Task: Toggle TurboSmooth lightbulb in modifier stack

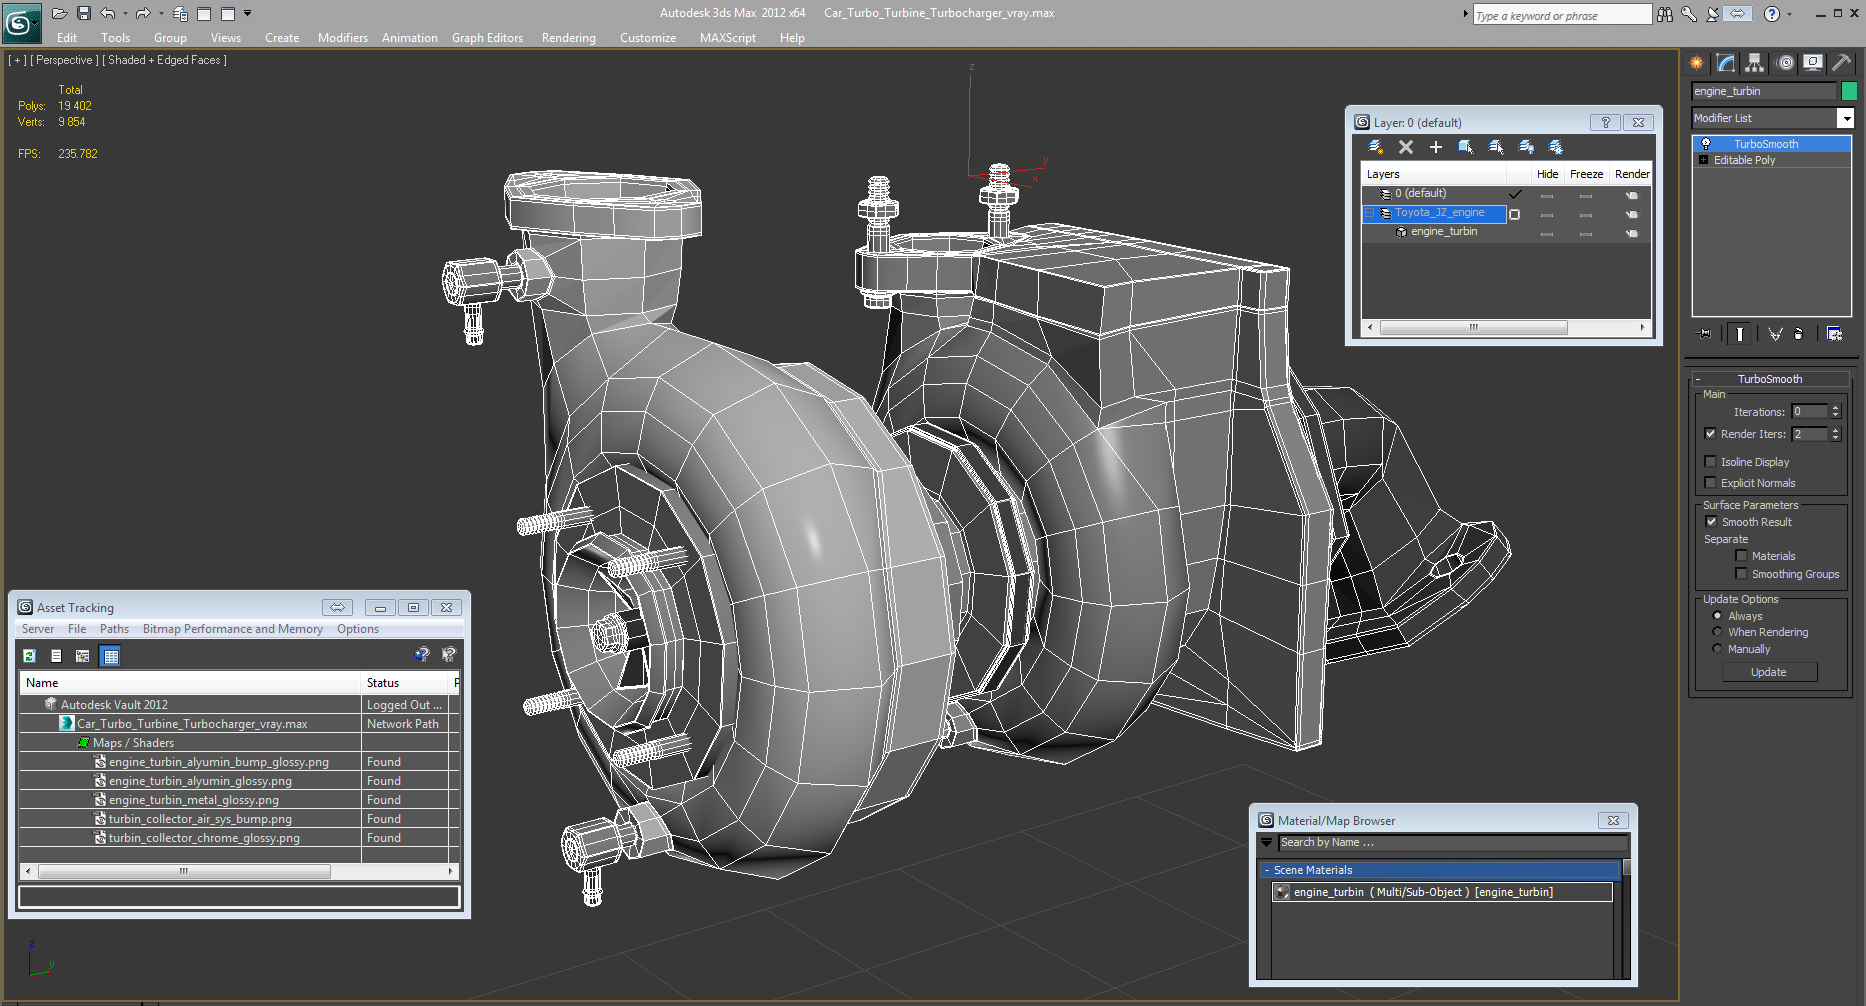Action: click(x=1706, y=144)
